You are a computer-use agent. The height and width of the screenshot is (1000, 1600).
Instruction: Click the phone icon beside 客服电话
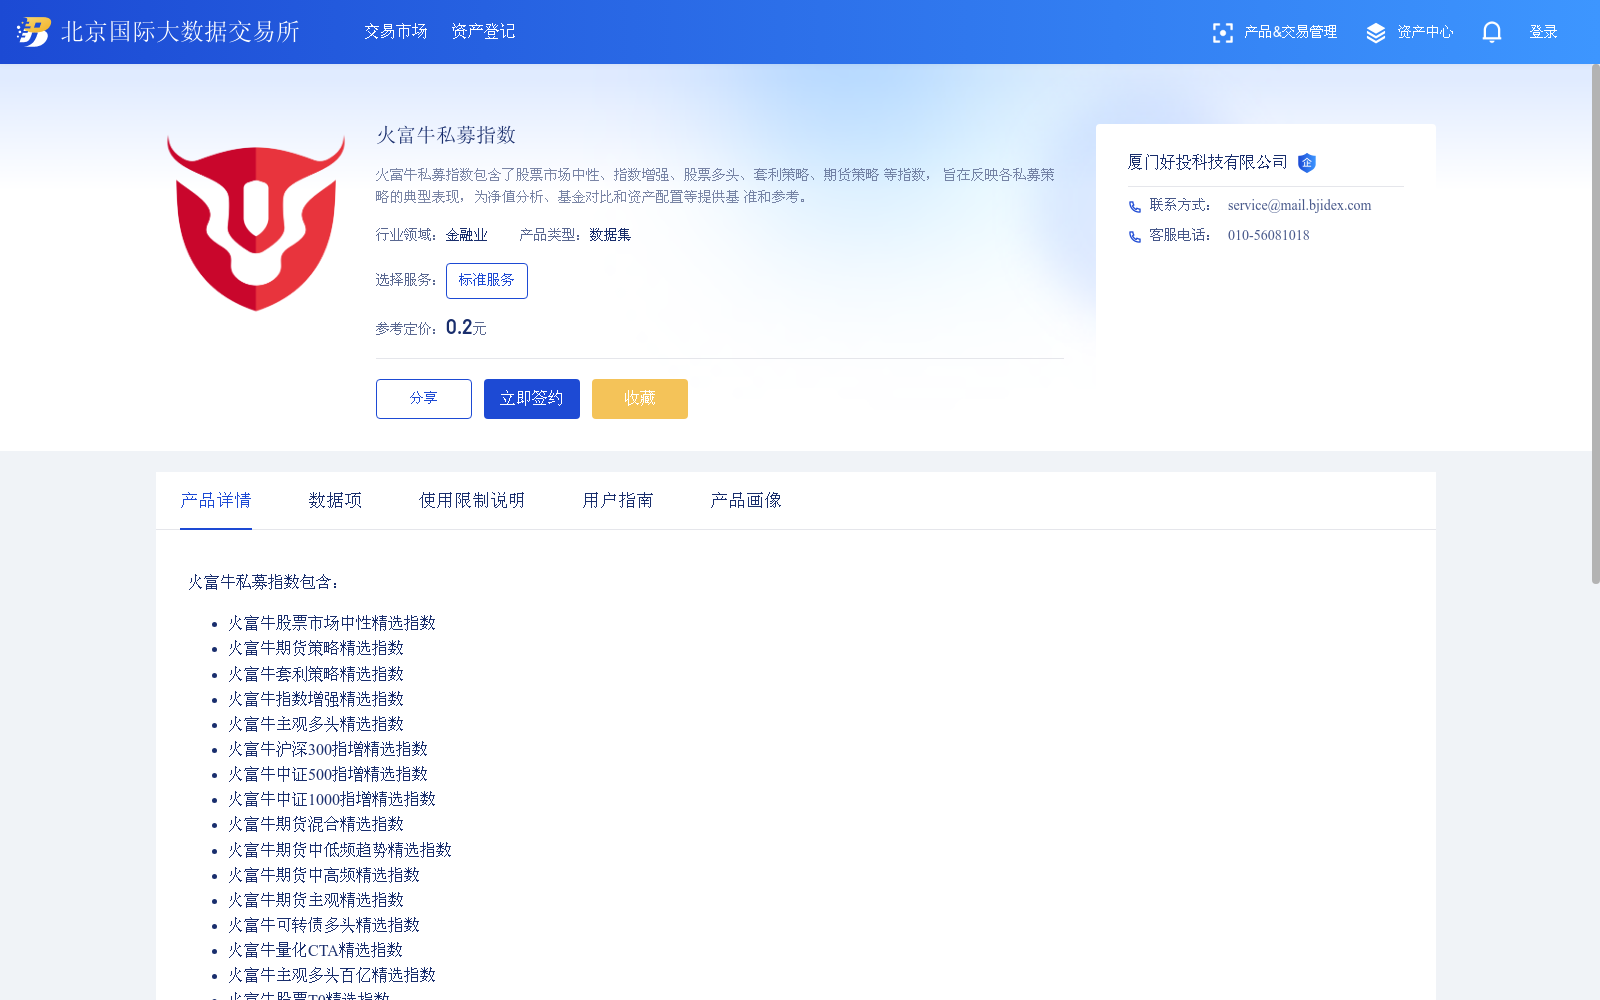point(1135,237)
